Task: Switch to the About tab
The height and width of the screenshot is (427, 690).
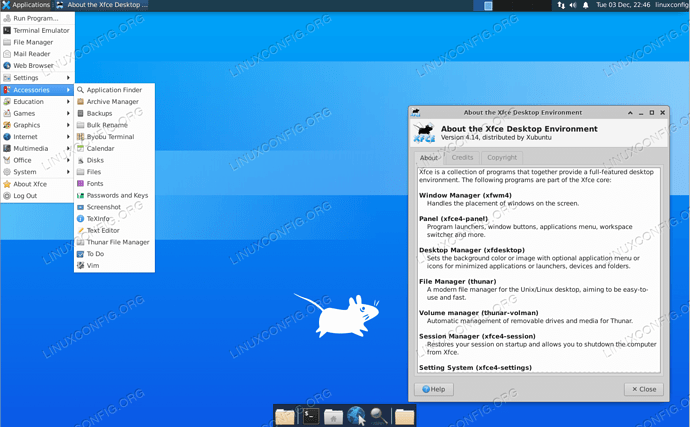Action: click(429, 158)
